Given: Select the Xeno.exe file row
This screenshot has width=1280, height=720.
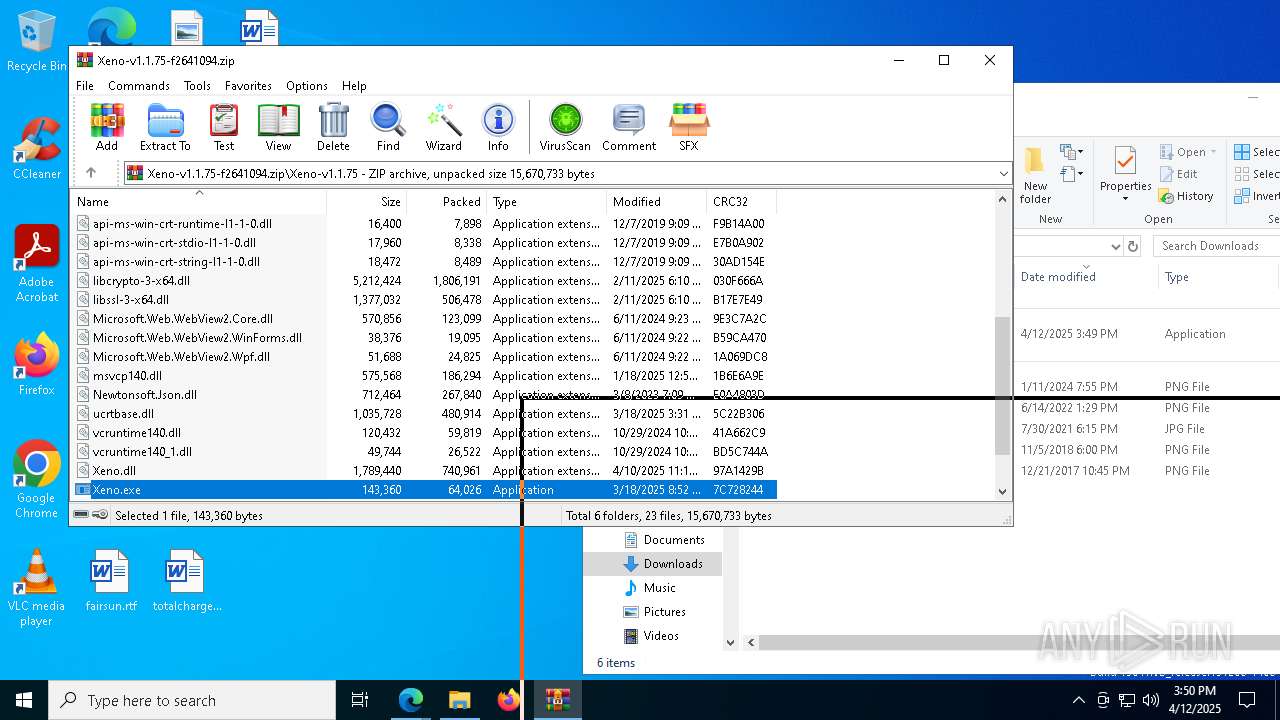Looking at the screenshot, I should 424,490.
